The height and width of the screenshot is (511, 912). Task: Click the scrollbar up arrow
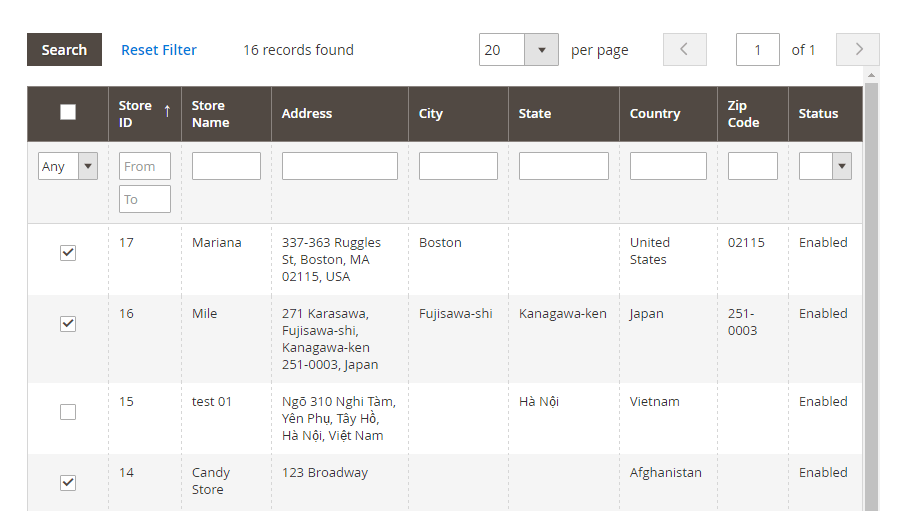(871, 76)
